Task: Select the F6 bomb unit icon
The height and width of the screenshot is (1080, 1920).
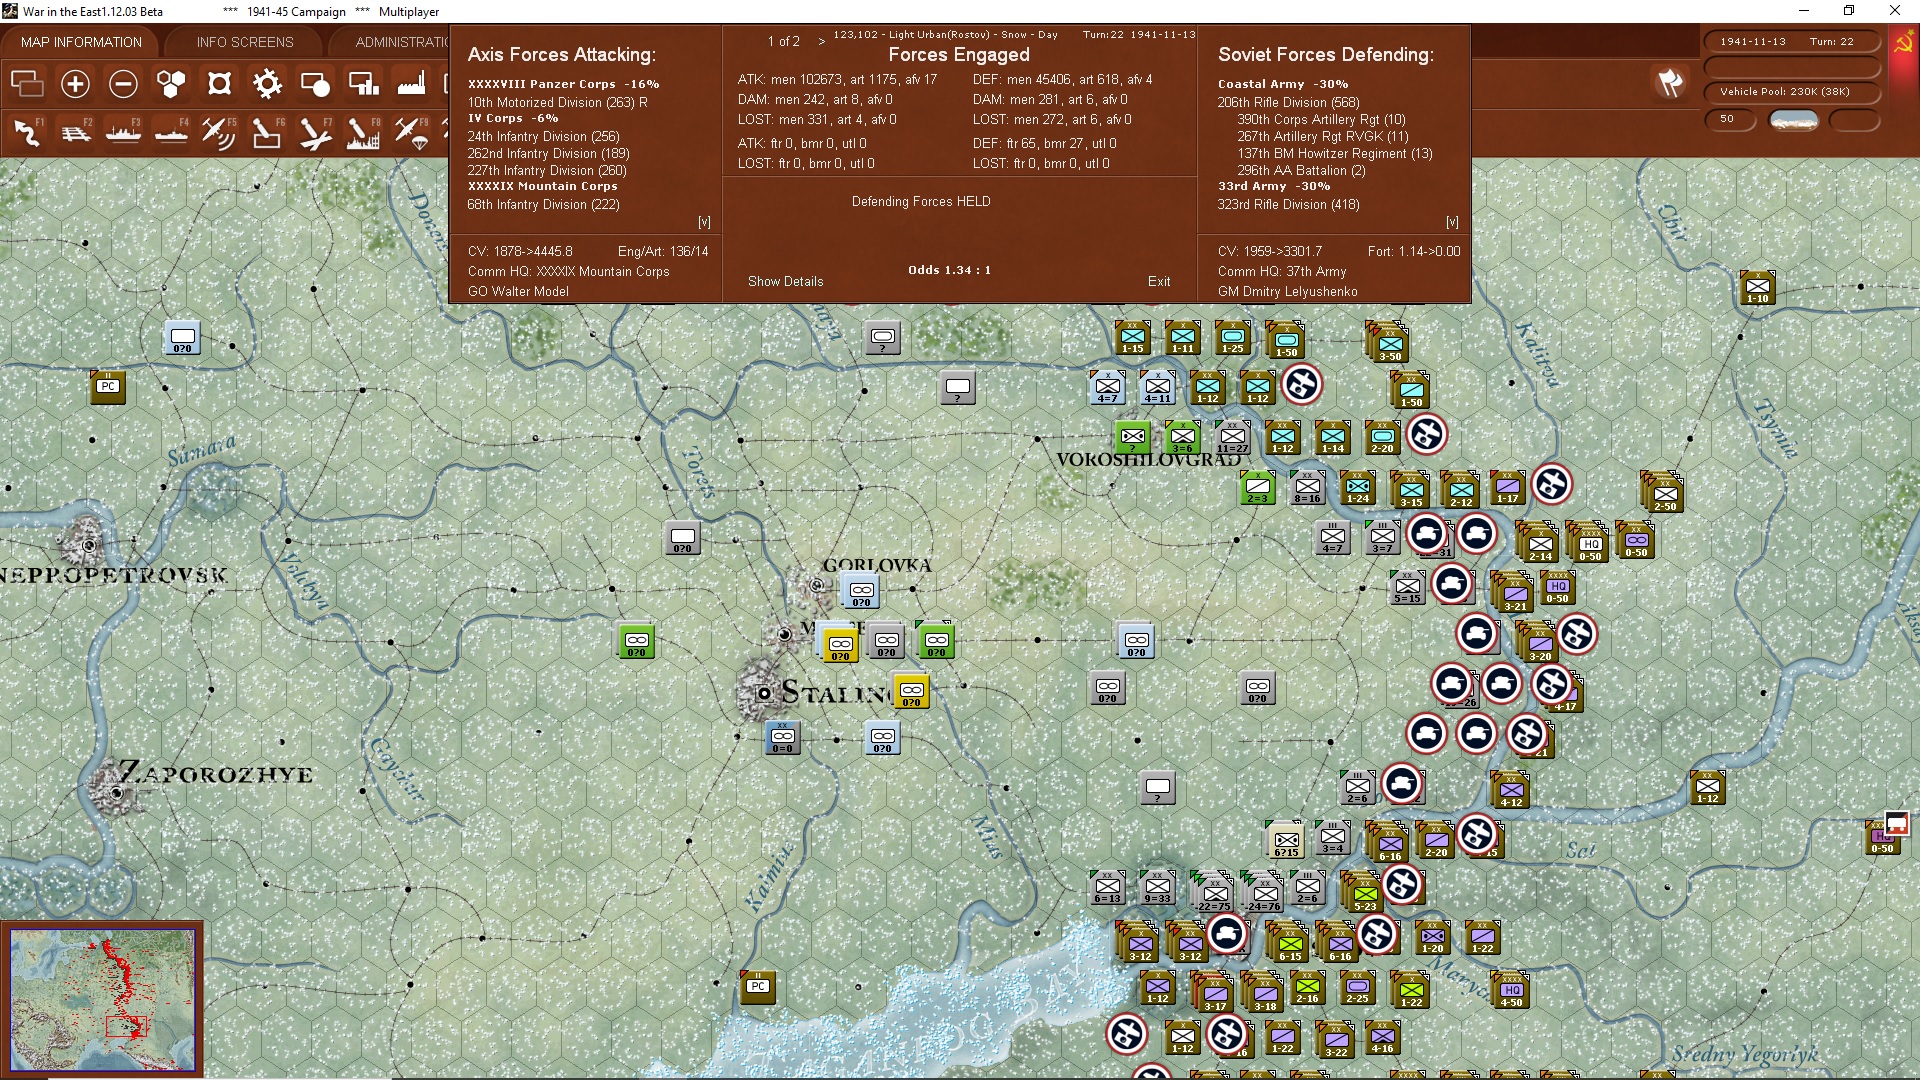Action: (267, 133)
